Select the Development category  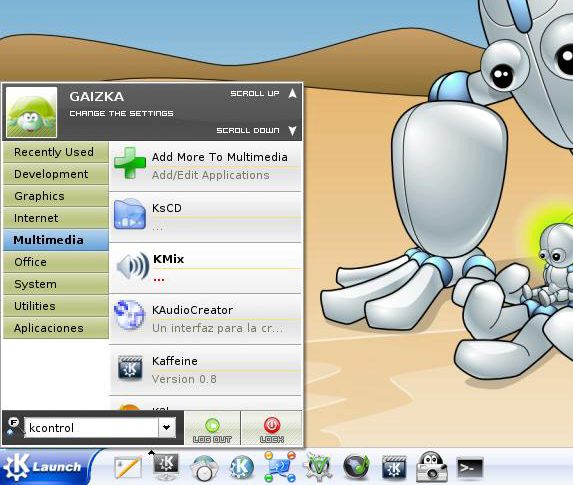point(56,174)
